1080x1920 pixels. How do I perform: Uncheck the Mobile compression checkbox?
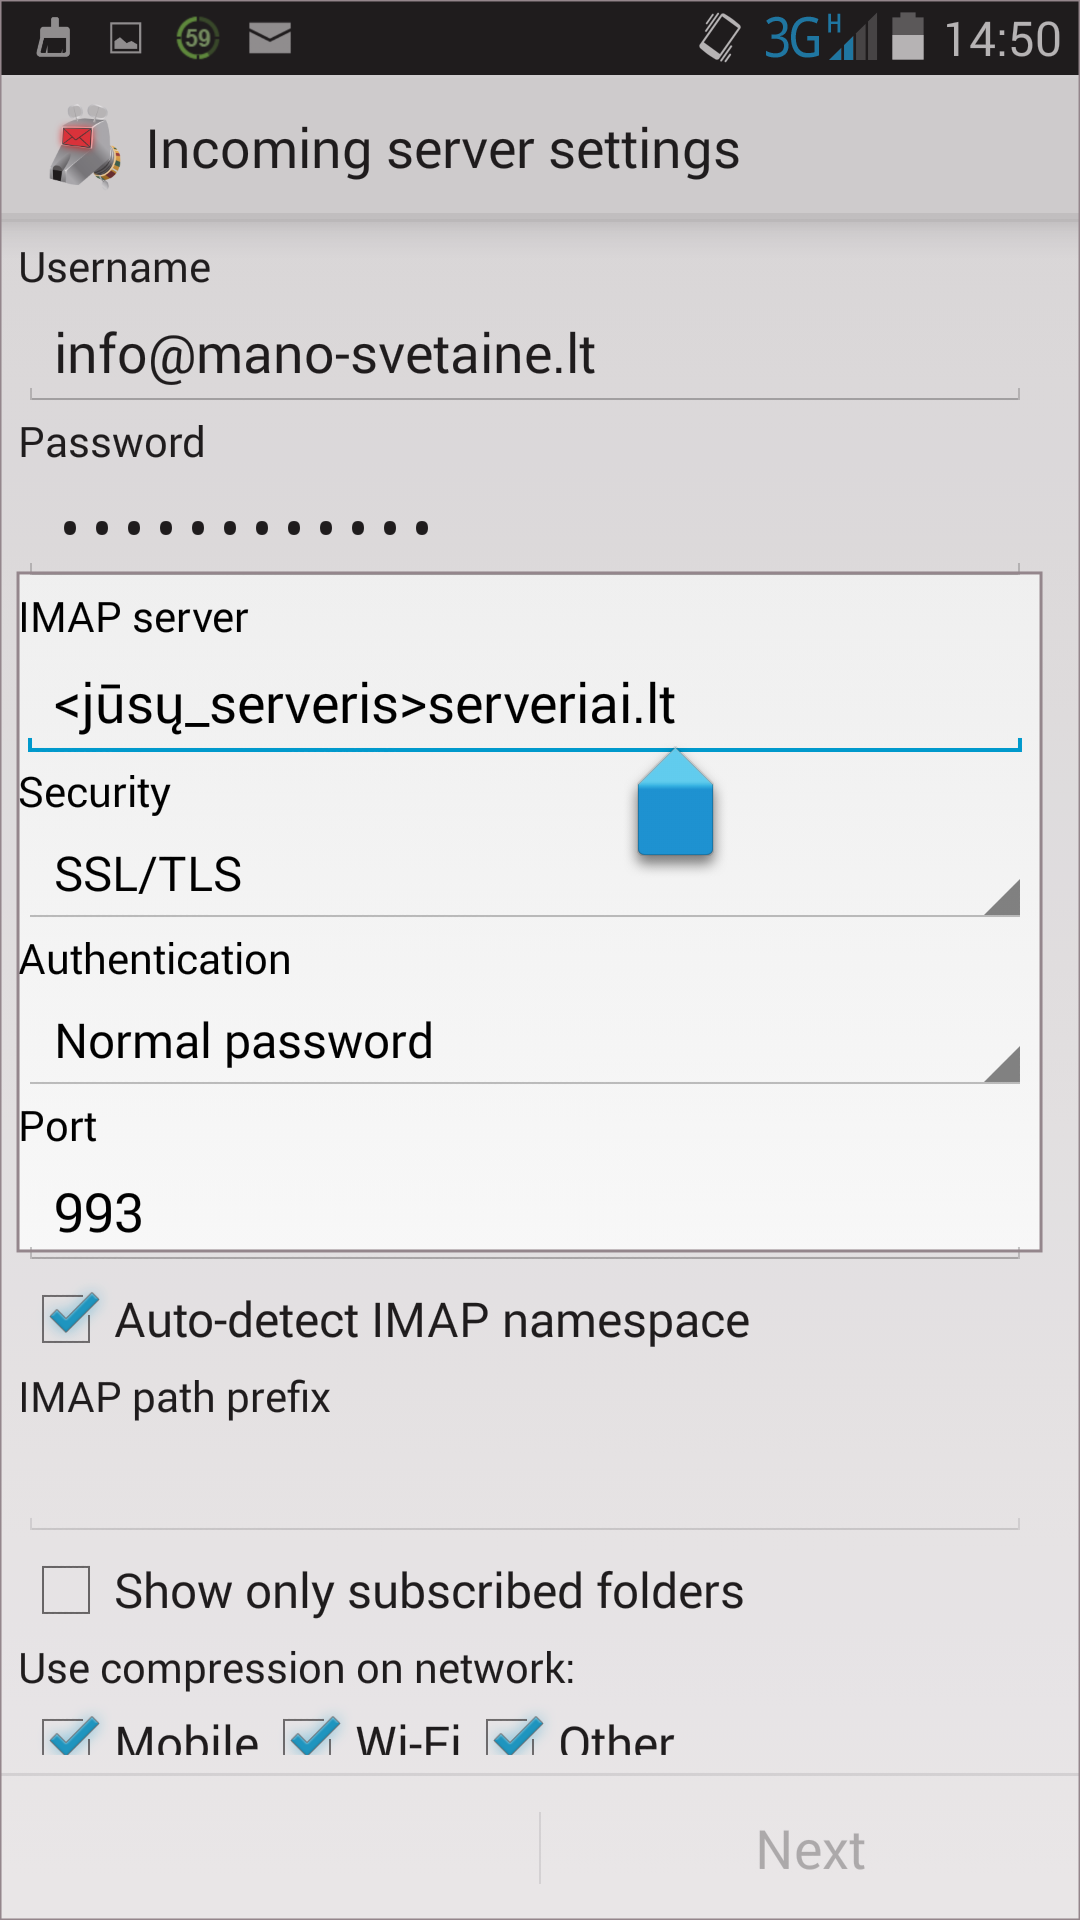[x=68, y=1738]
